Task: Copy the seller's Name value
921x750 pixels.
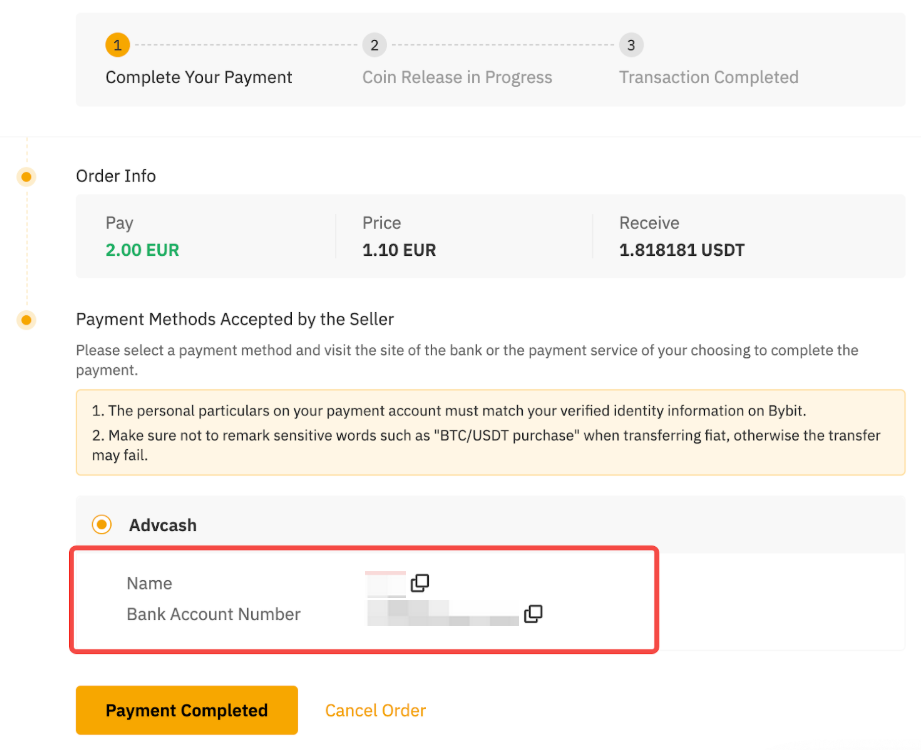Action: [x=420, y=582]
